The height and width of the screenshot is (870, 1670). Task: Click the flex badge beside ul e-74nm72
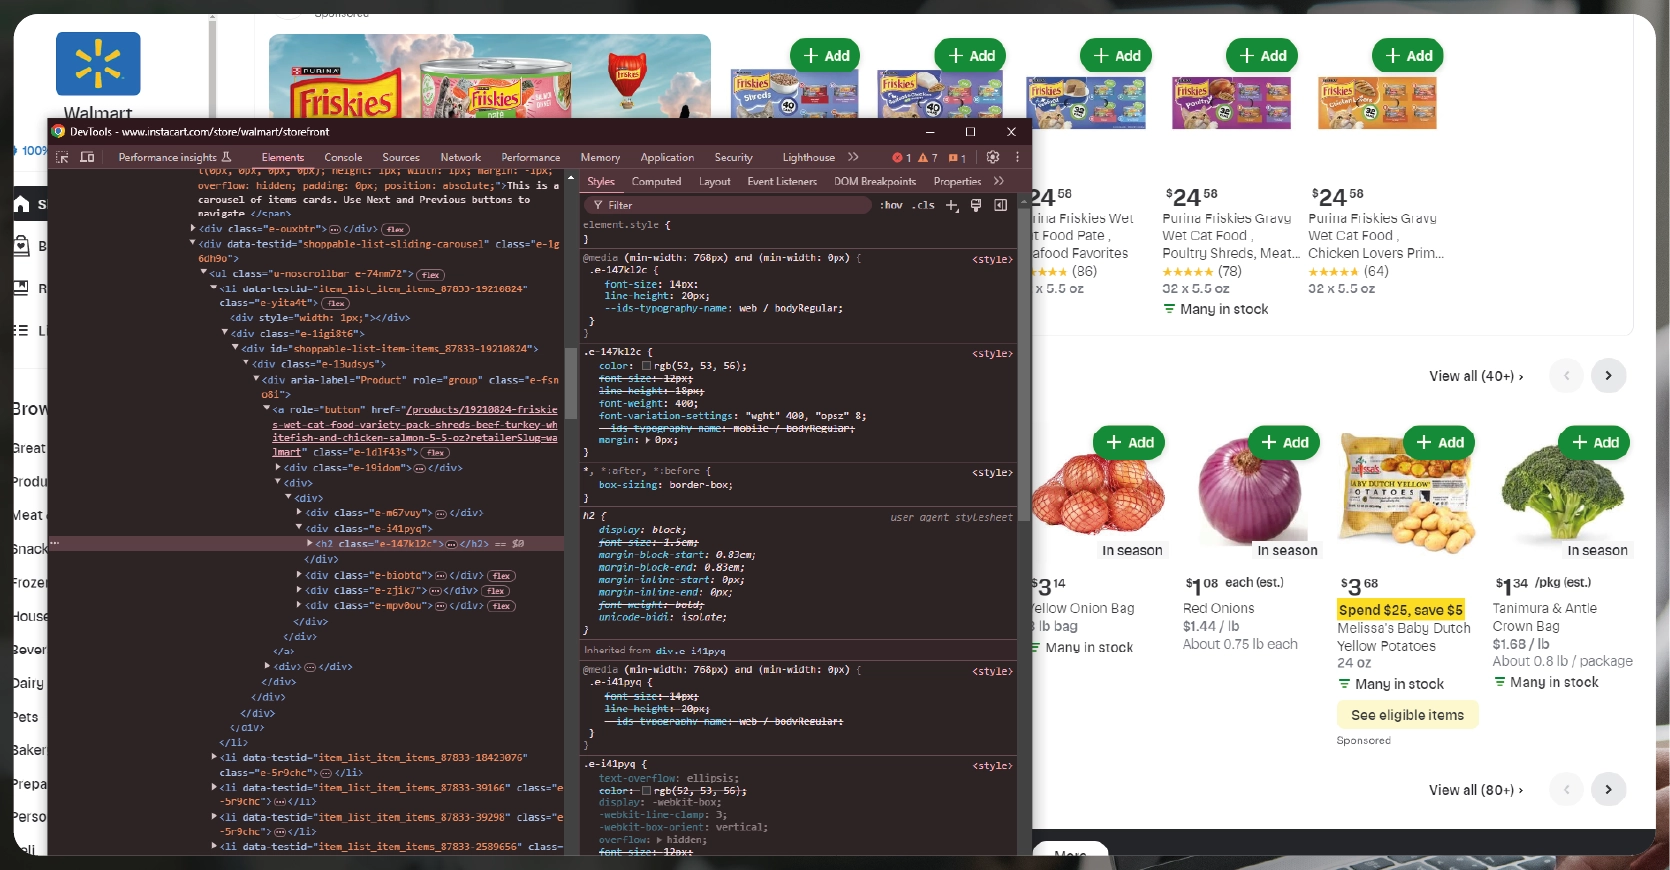point(431,275)
